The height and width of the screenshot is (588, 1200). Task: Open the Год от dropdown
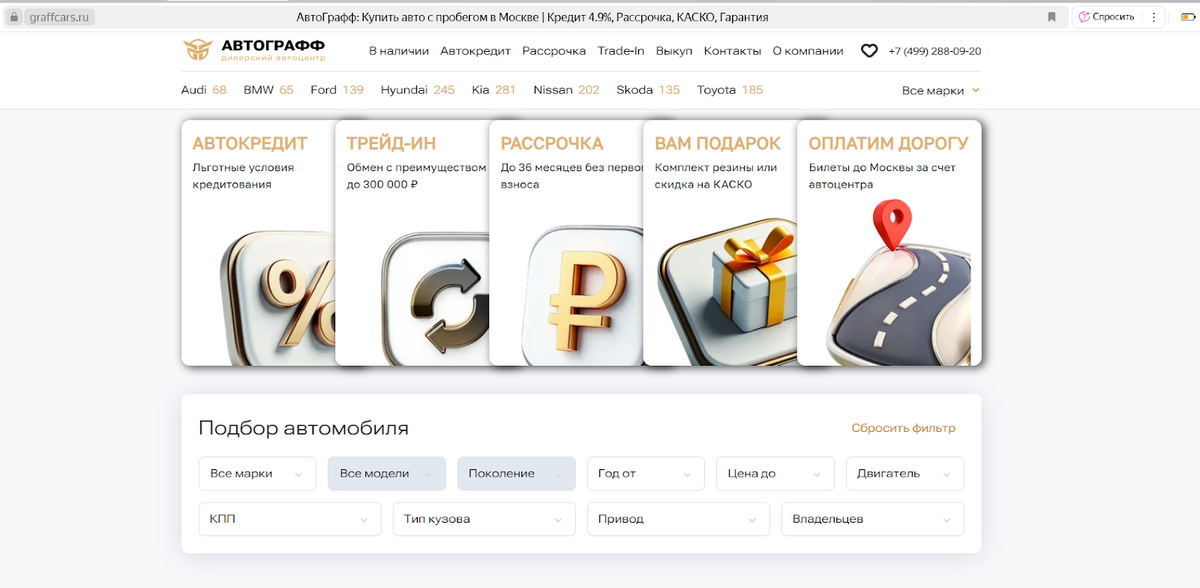645,474
